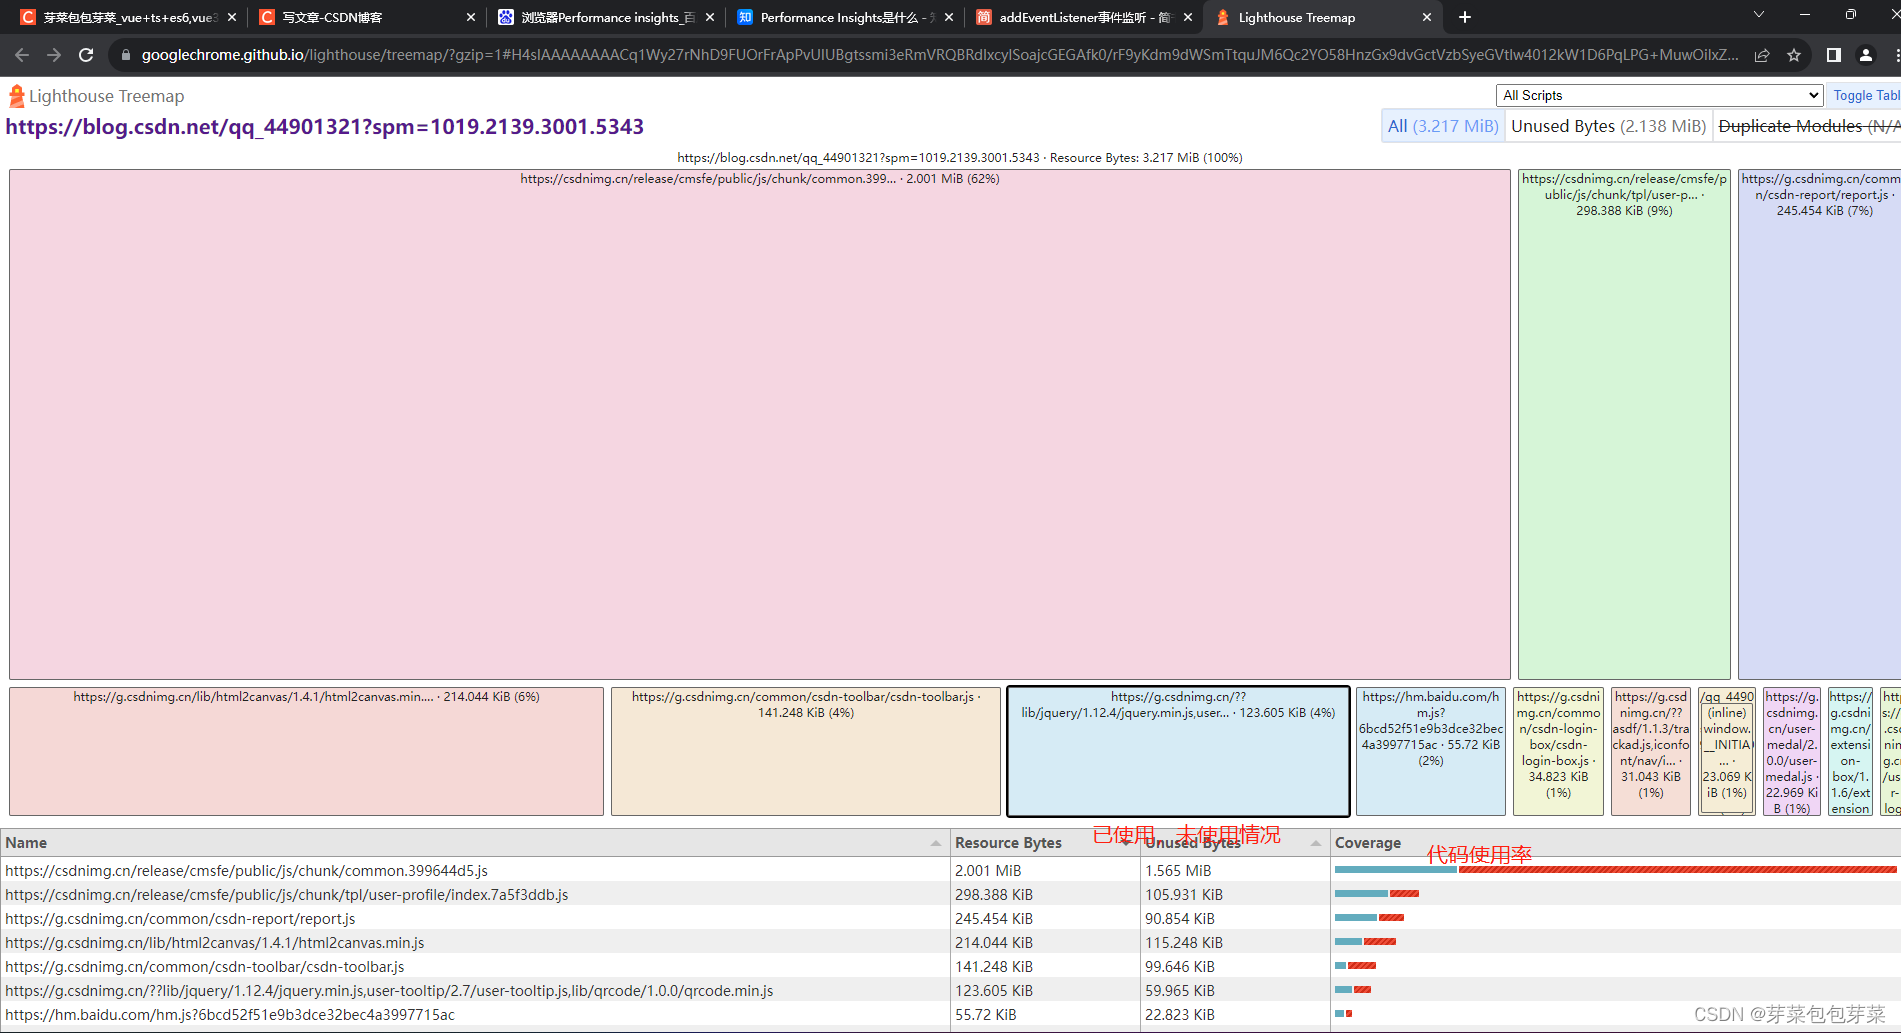This screenshot has width=1901, height=1033.
Task: Select the common.399644d5.js table row name
Action: 246,871
